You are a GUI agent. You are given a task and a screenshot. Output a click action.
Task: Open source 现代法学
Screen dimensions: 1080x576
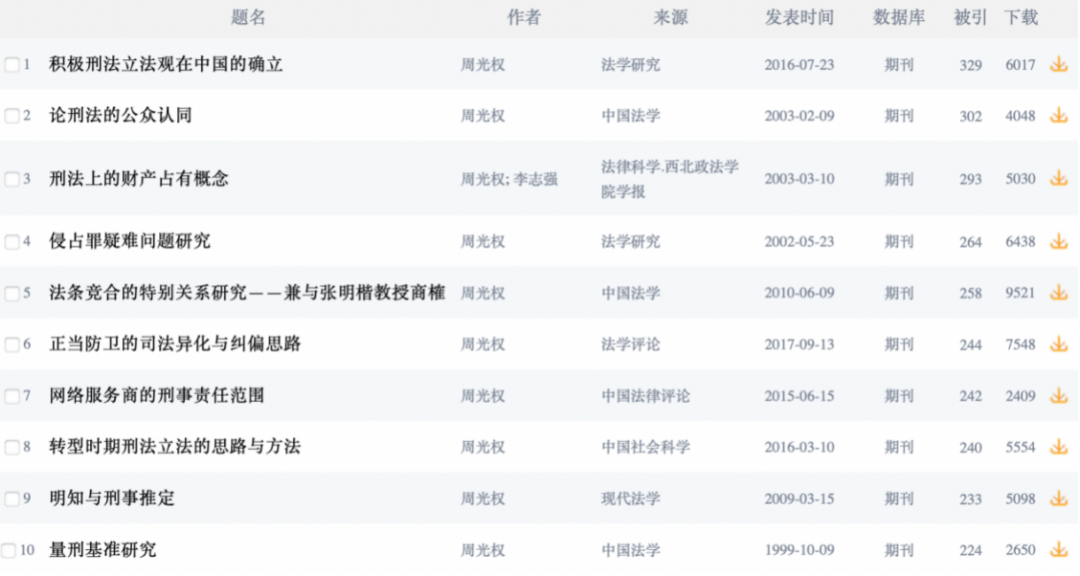coord(630,498)
